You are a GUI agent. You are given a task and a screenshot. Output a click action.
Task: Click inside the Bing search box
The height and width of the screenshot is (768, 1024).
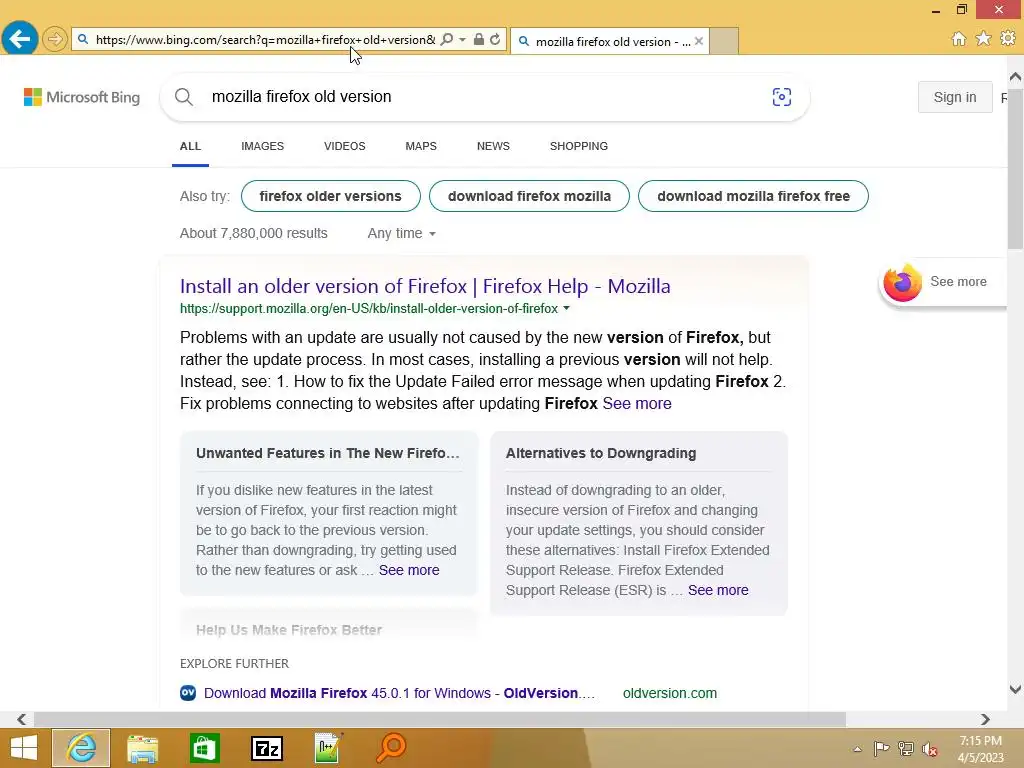pyautogui.click(x=483, y=97)
